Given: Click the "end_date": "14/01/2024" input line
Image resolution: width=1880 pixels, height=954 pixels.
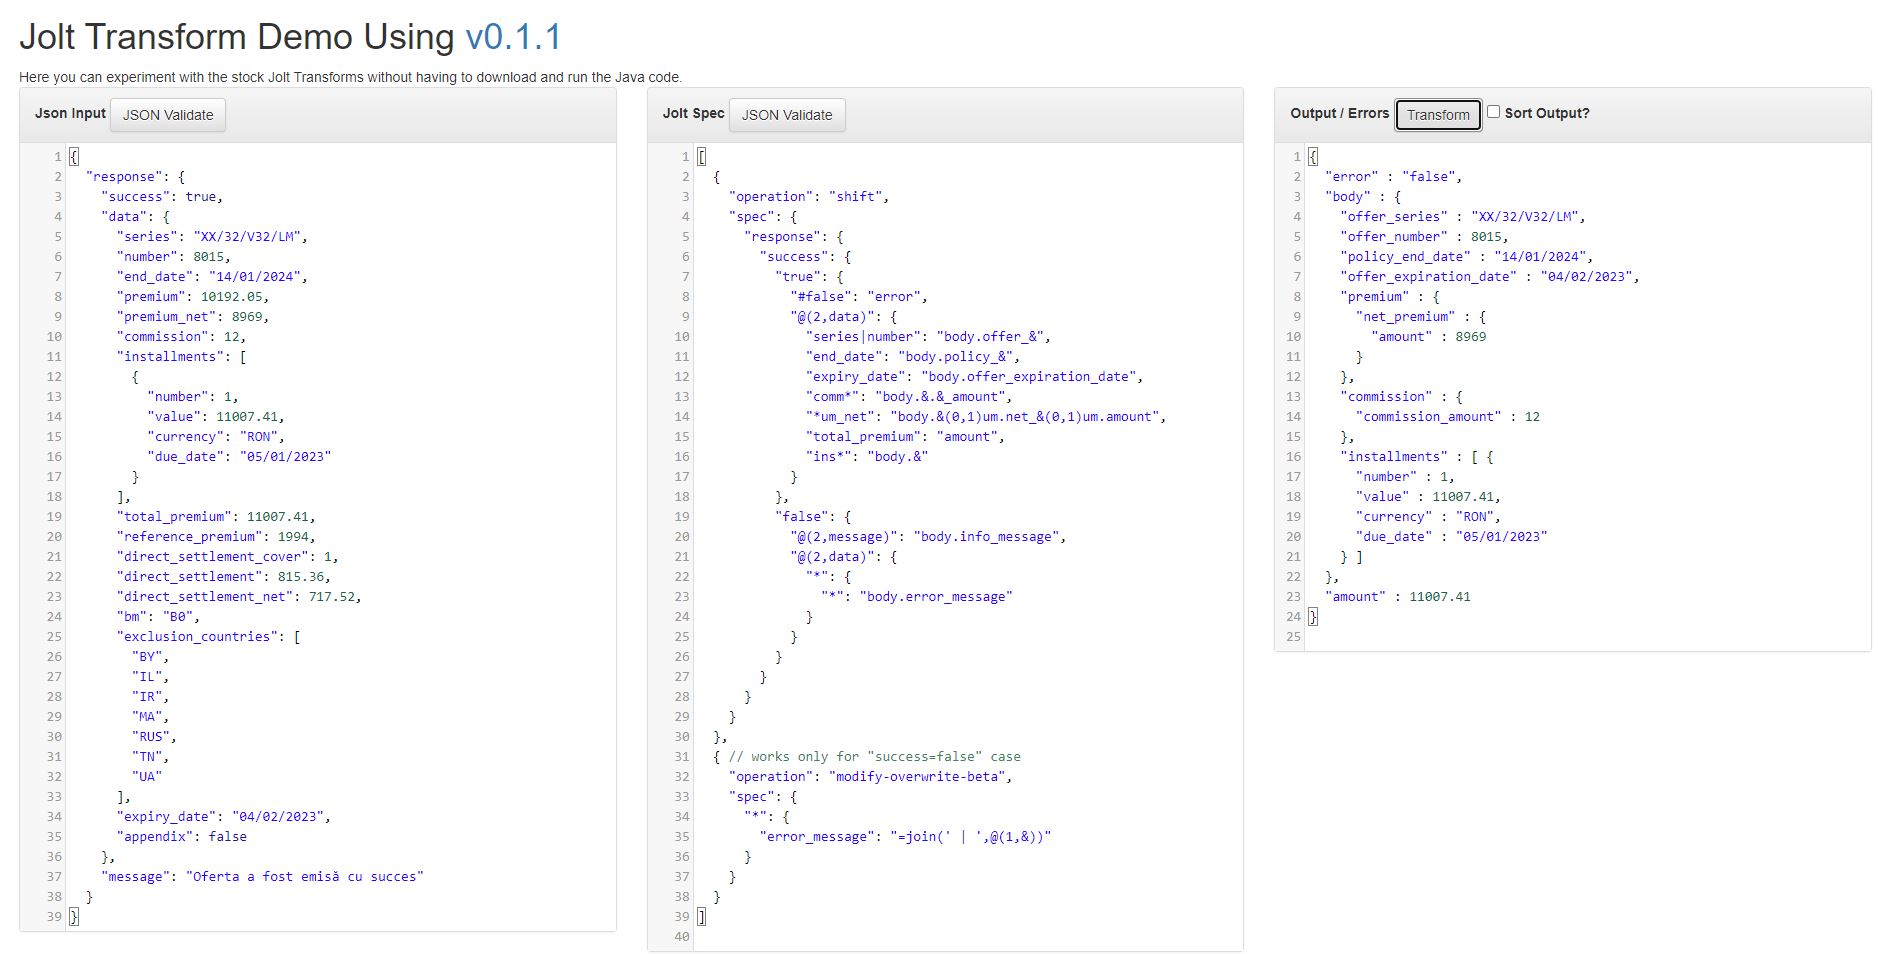Looking at the screenshot, I should coord(212,277).
